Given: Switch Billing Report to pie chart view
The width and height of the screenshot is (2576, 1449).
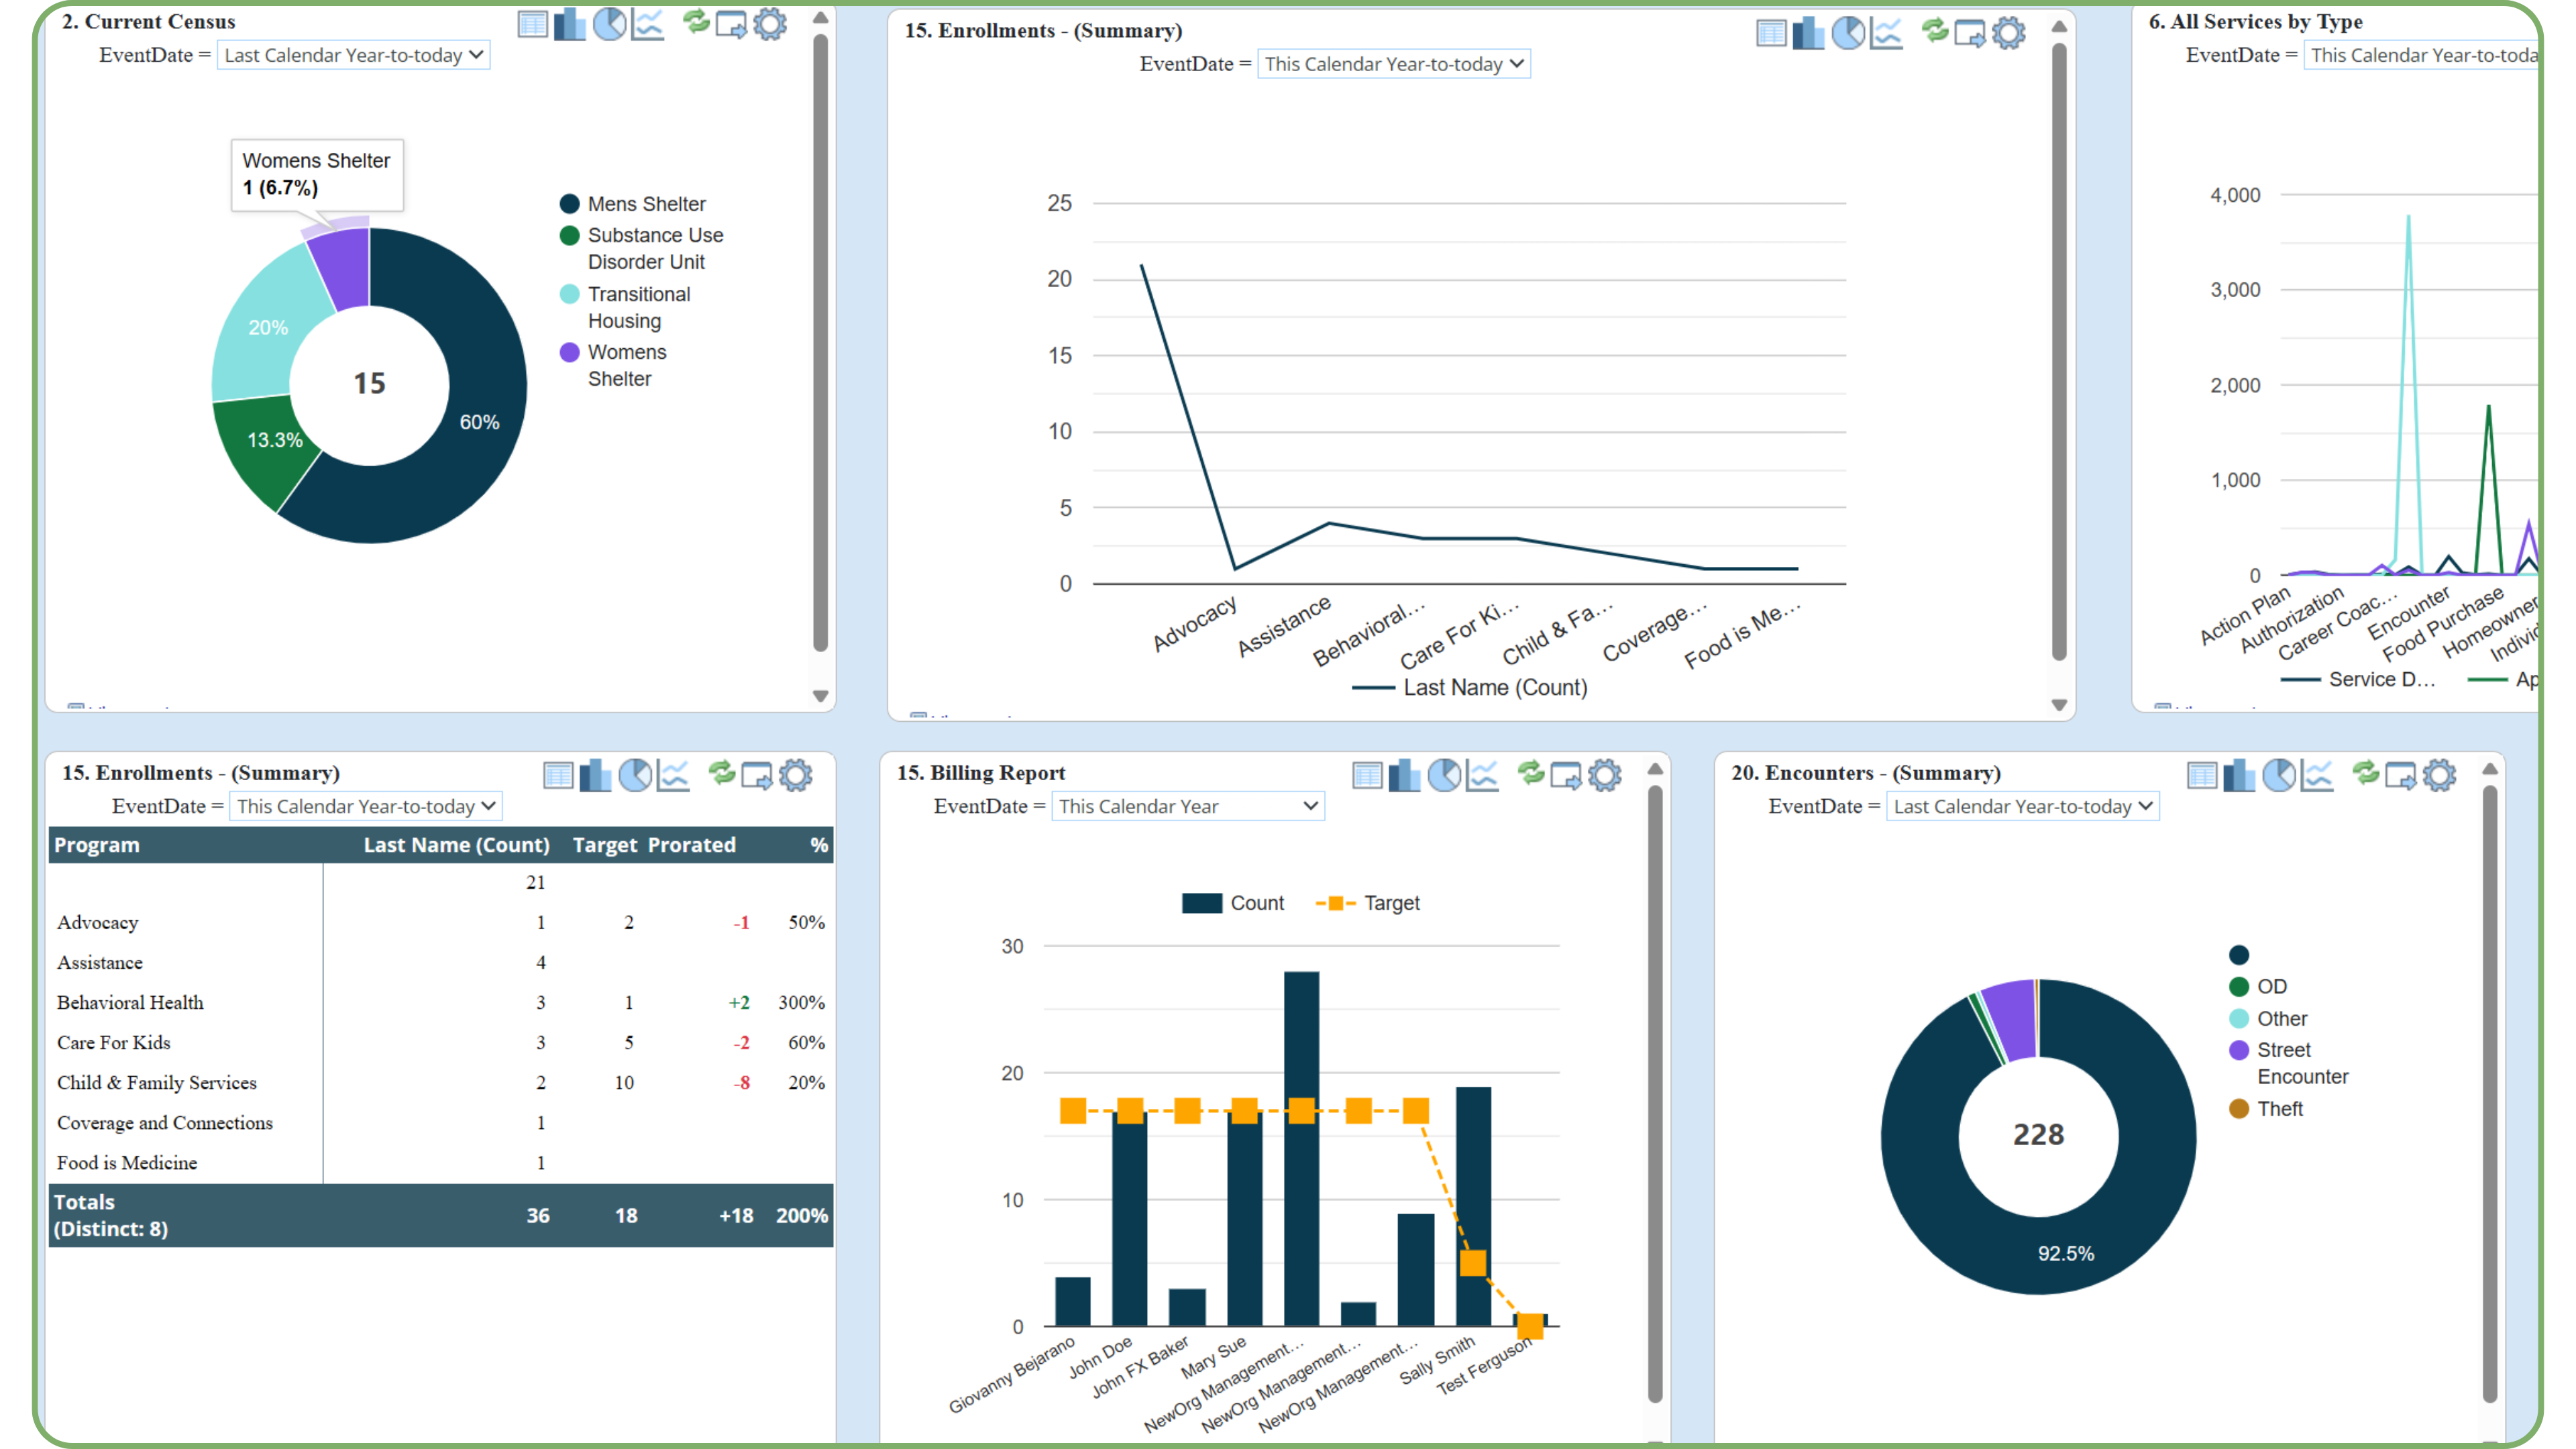Looking at the screenshot, I should click(1444, 775).
